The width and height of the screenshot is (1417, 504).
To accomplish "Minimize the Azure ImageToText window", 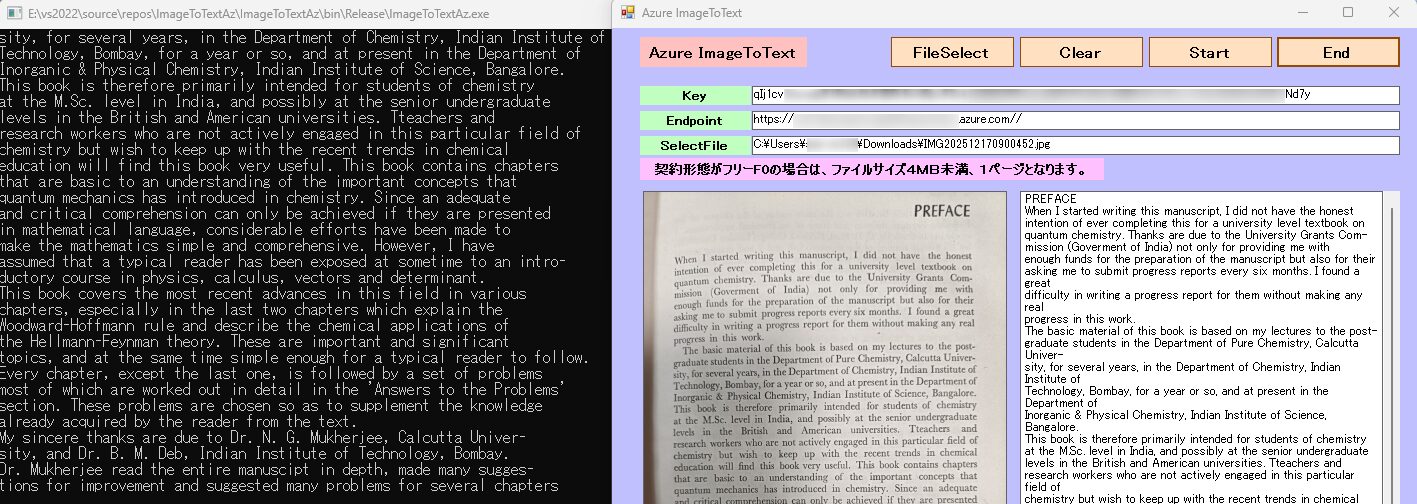I will pyautogui.click(x=1302, y=13).
